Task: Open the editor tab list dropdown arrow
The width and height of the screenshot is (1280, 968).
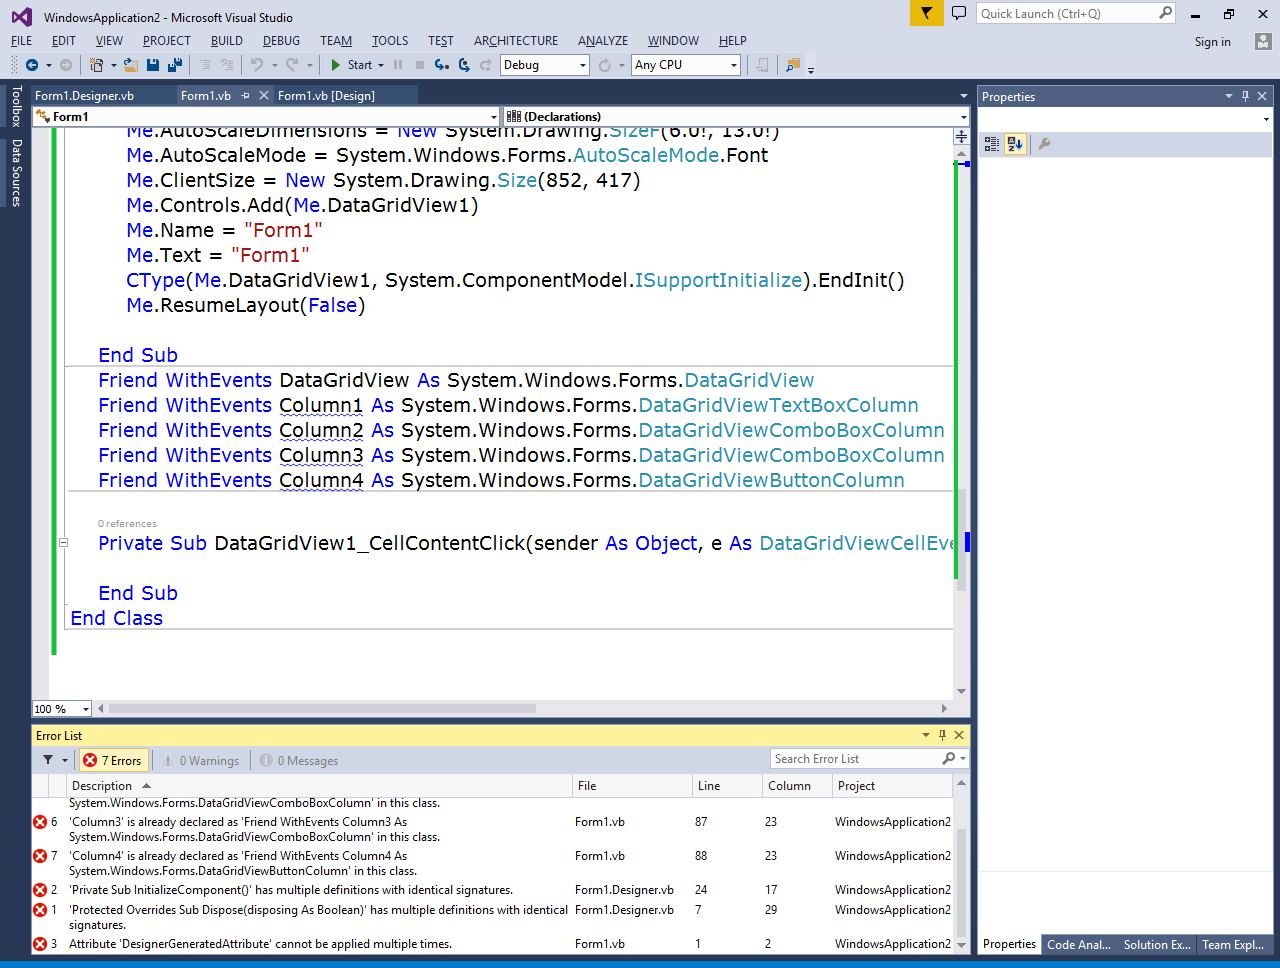Action: (963, 96)
